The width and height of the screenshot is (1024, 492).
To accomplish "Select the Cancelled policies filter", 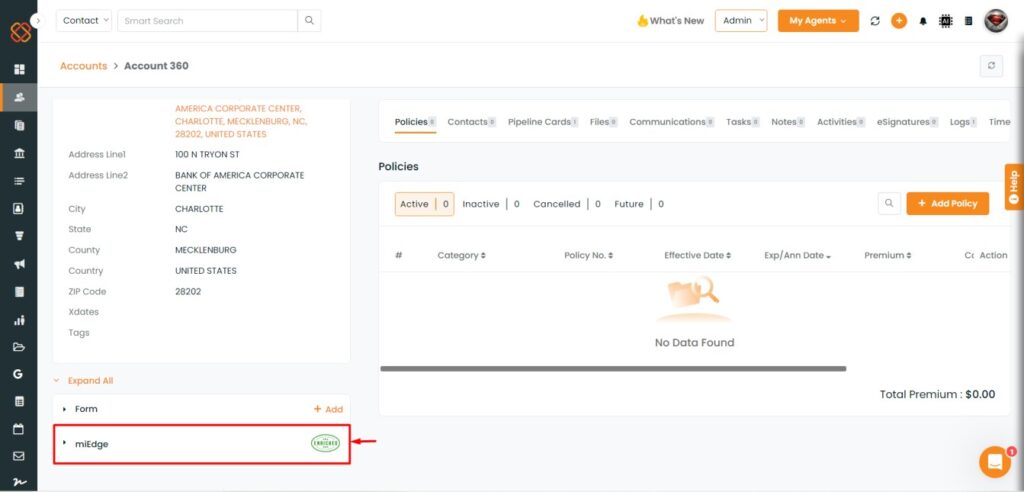I will (567, 204).
